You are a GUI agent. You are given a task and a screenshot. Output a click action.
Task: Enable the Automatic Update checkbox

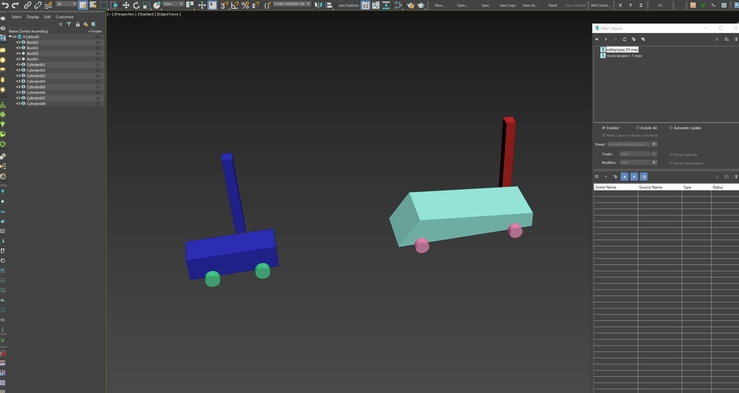point(671,128)
